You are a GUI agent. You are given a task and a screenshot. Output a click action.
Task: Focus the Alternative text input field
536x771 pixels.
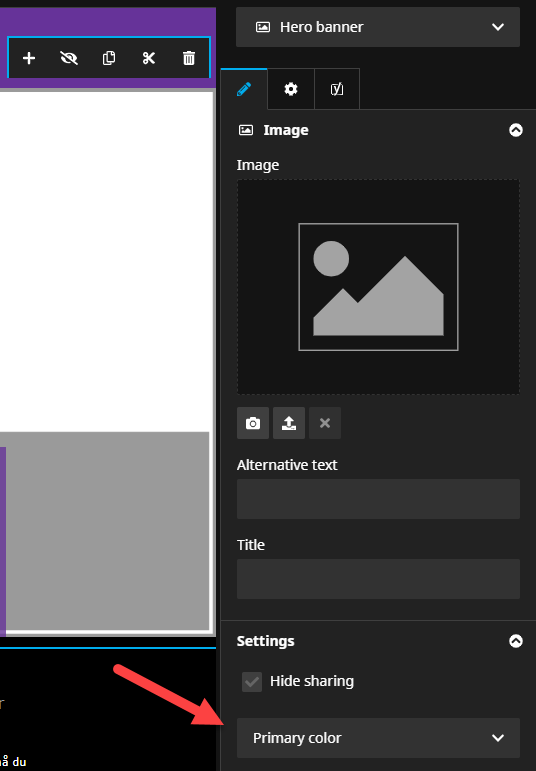pos(378,499)
